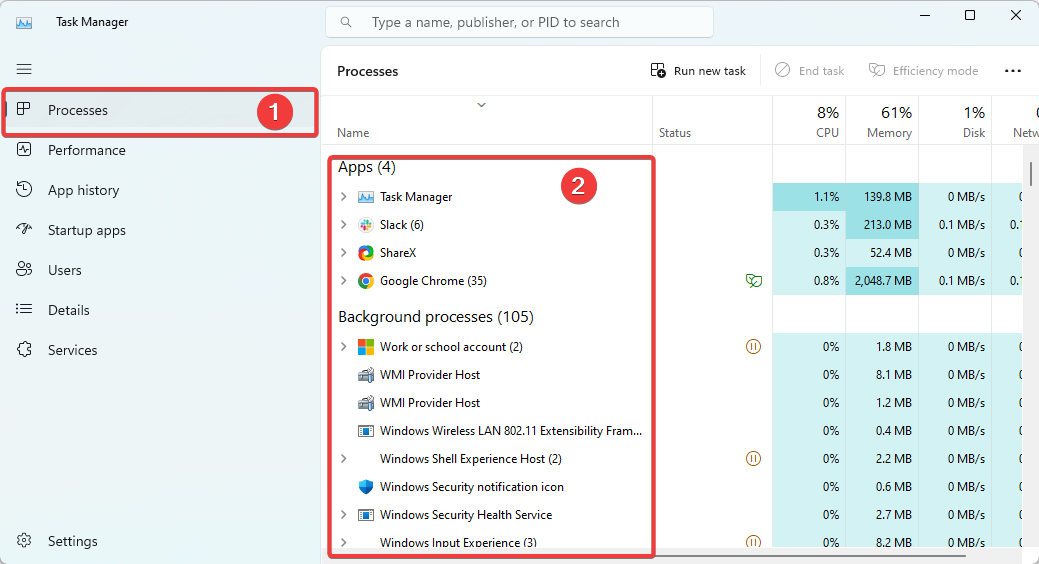The width and height of the screenshot is (1039, 564).
Task: Click the Services puzzle icon
Action: (24, 349)
